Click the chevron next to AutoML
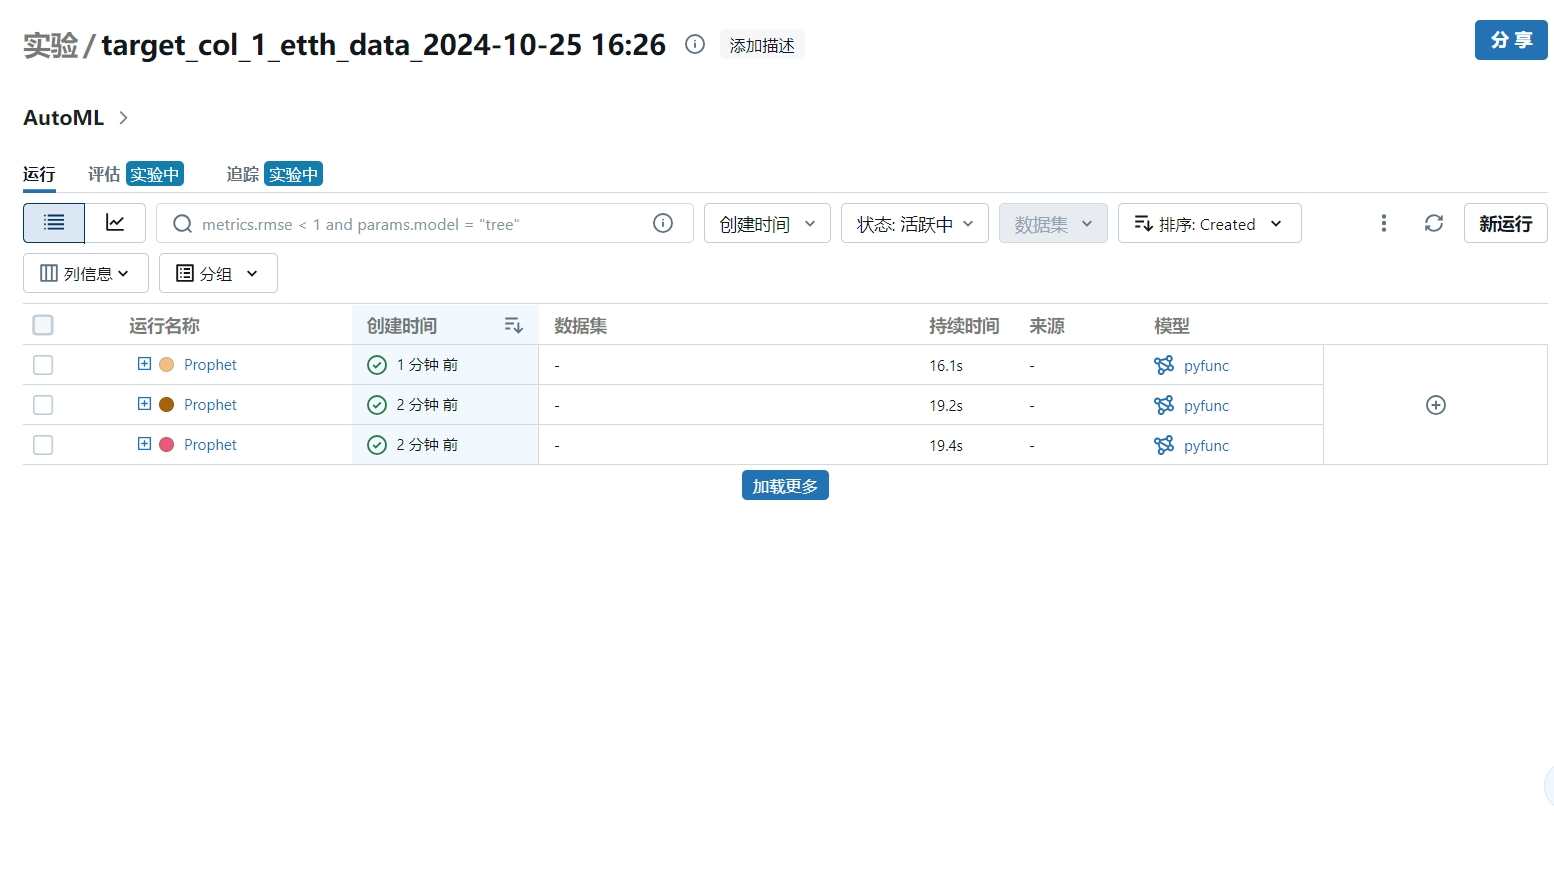Screen dimensions: 1554x871 coord(123,118)
